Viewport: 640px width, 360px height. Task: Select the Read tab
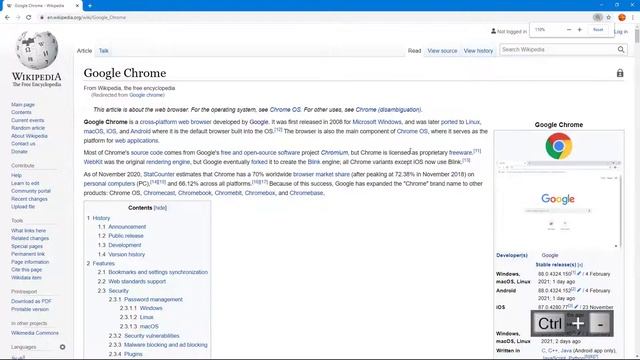click(414, 51)
